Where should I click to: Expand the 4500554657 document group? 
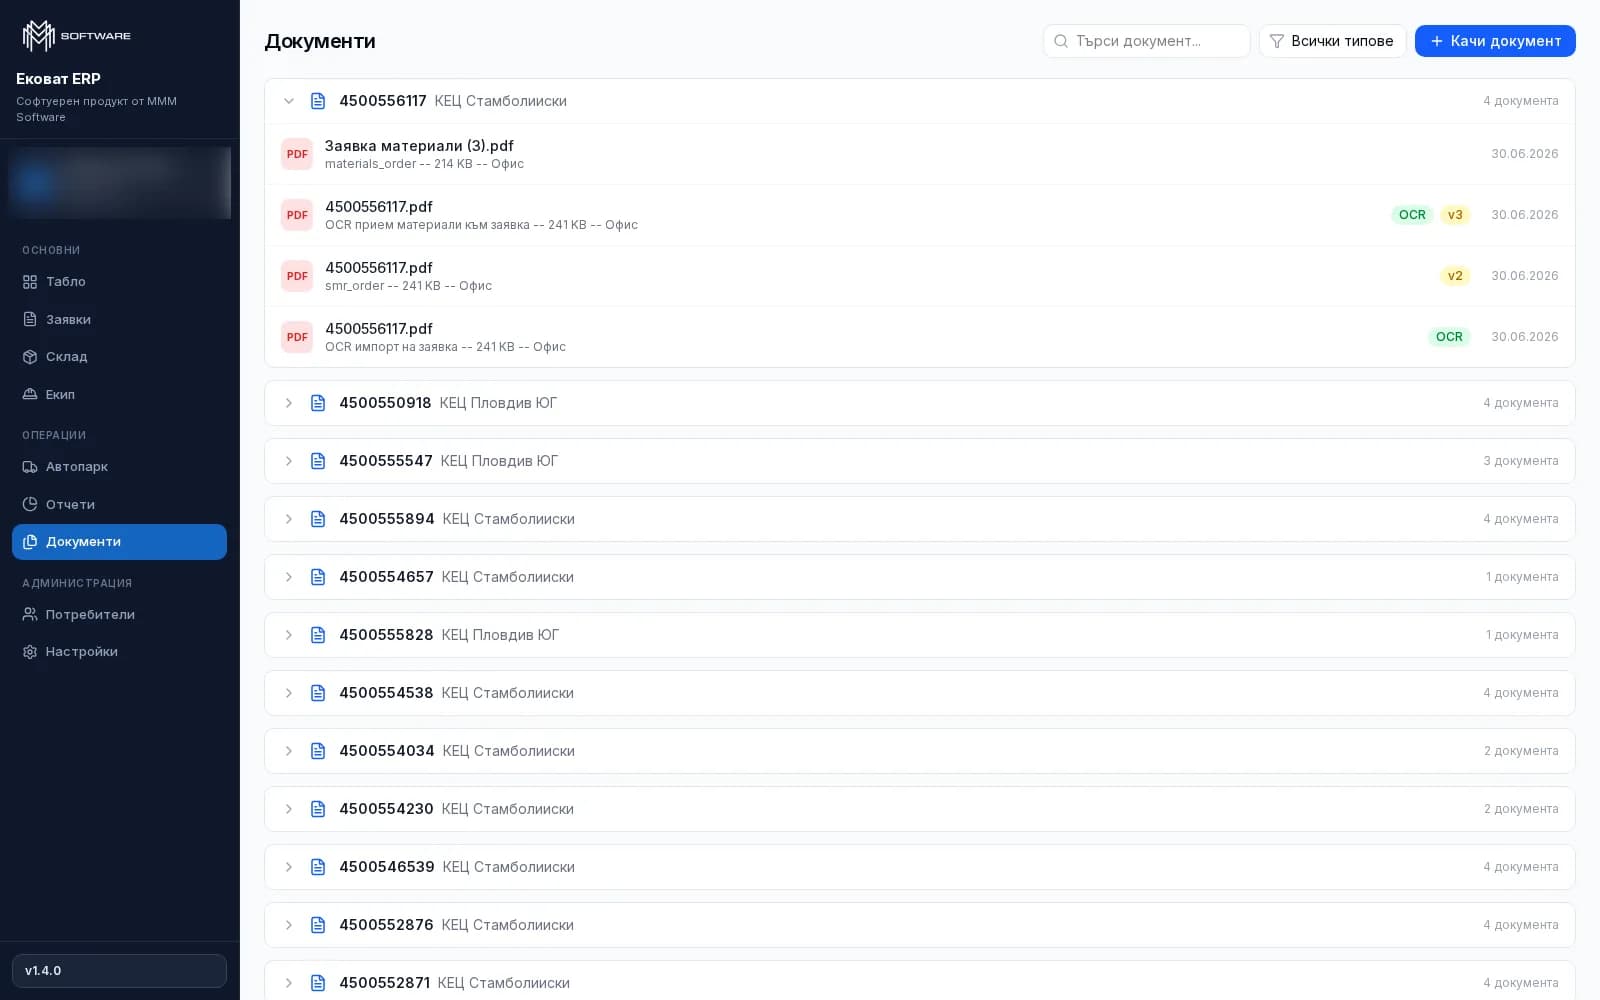[289, 577]
